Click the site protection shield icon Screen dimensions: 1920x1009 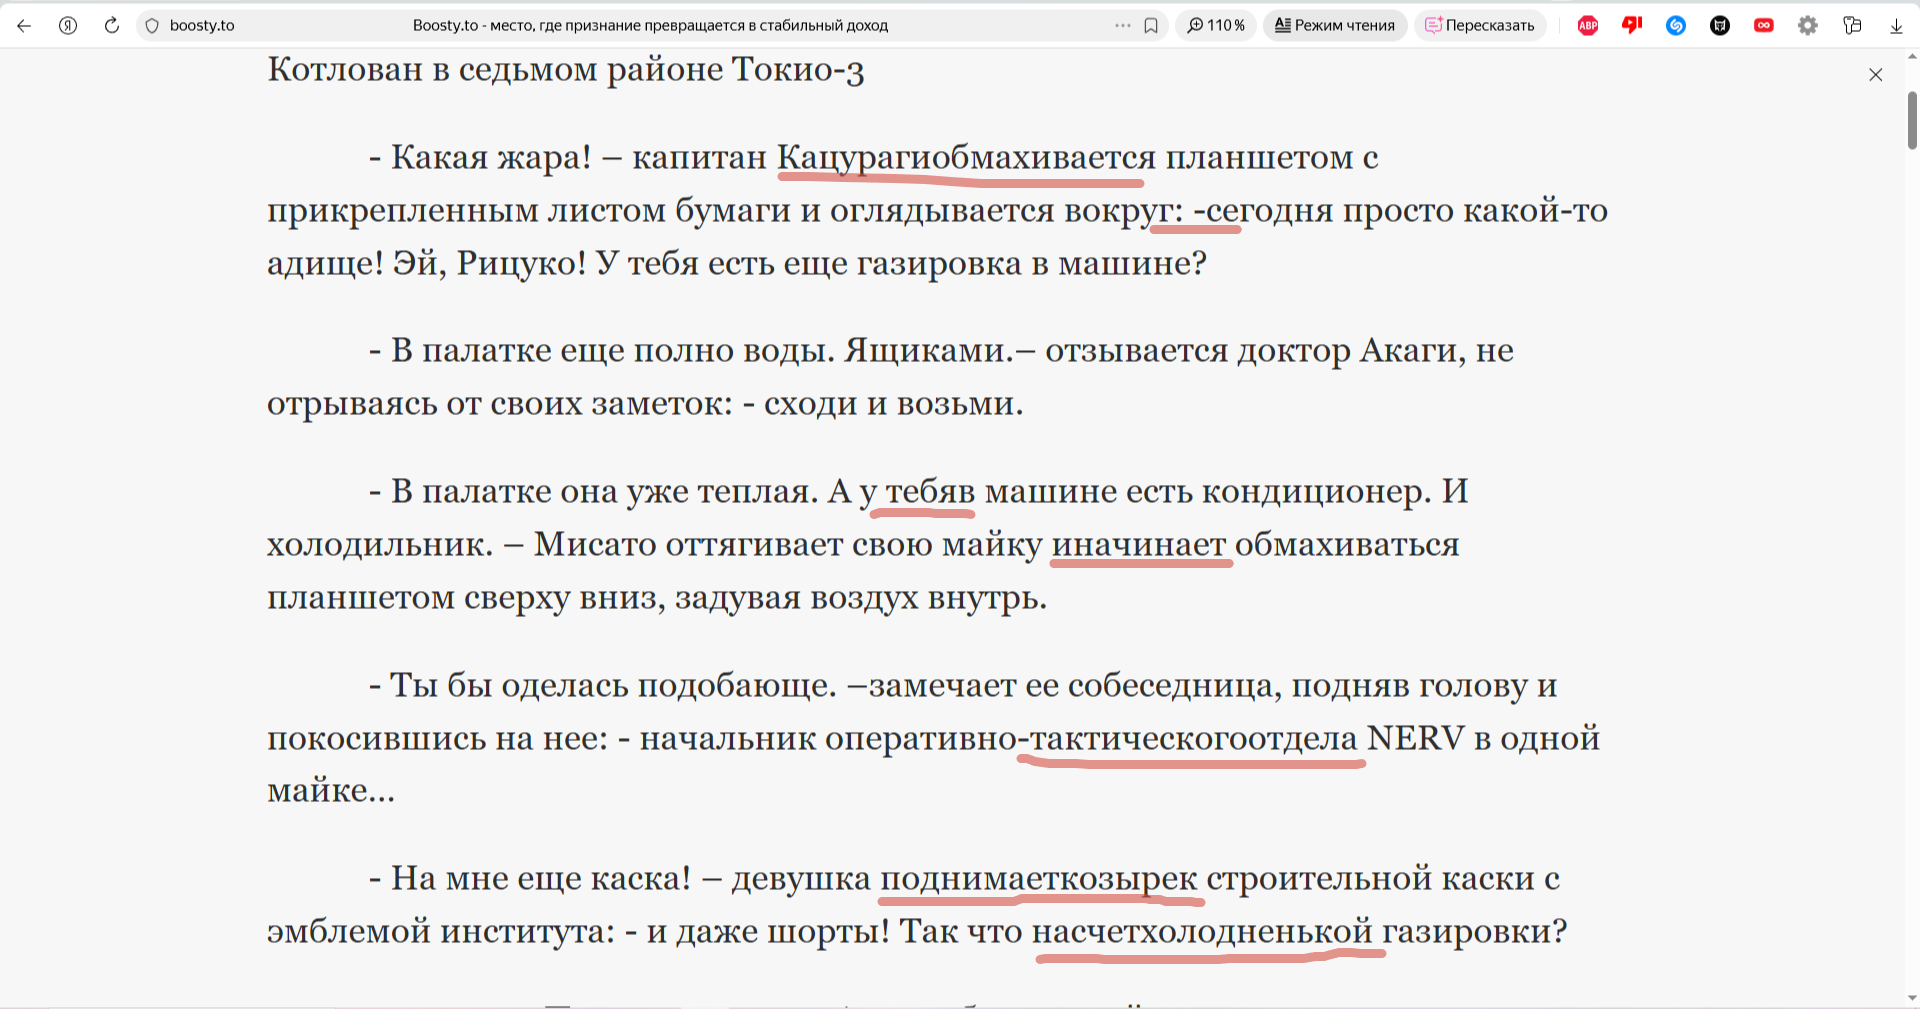pos(152,26)
